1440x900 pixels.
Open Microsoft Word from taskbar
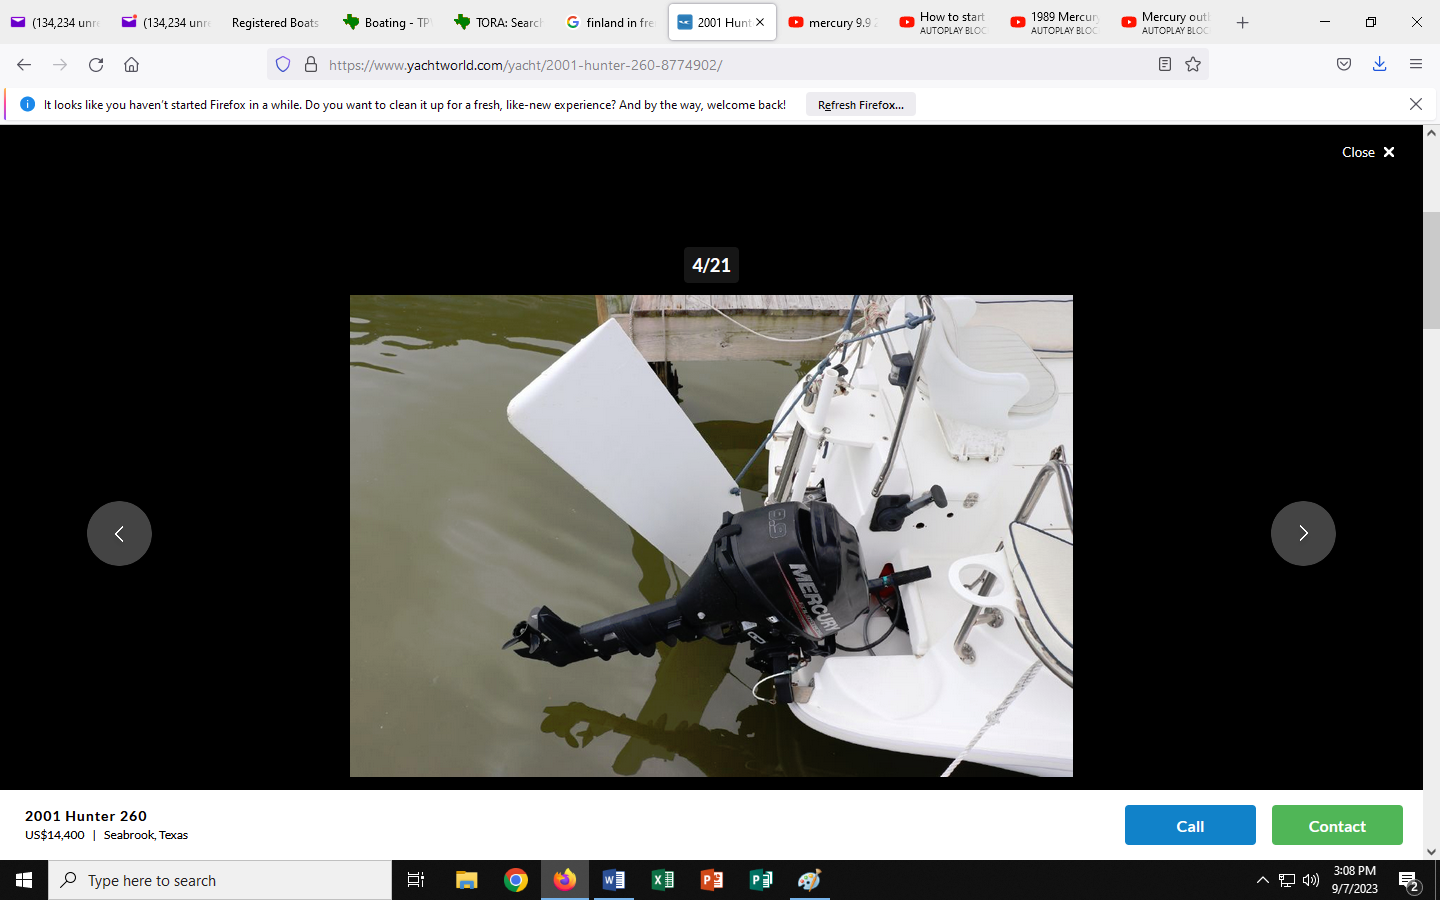click(x=614, y=880)
